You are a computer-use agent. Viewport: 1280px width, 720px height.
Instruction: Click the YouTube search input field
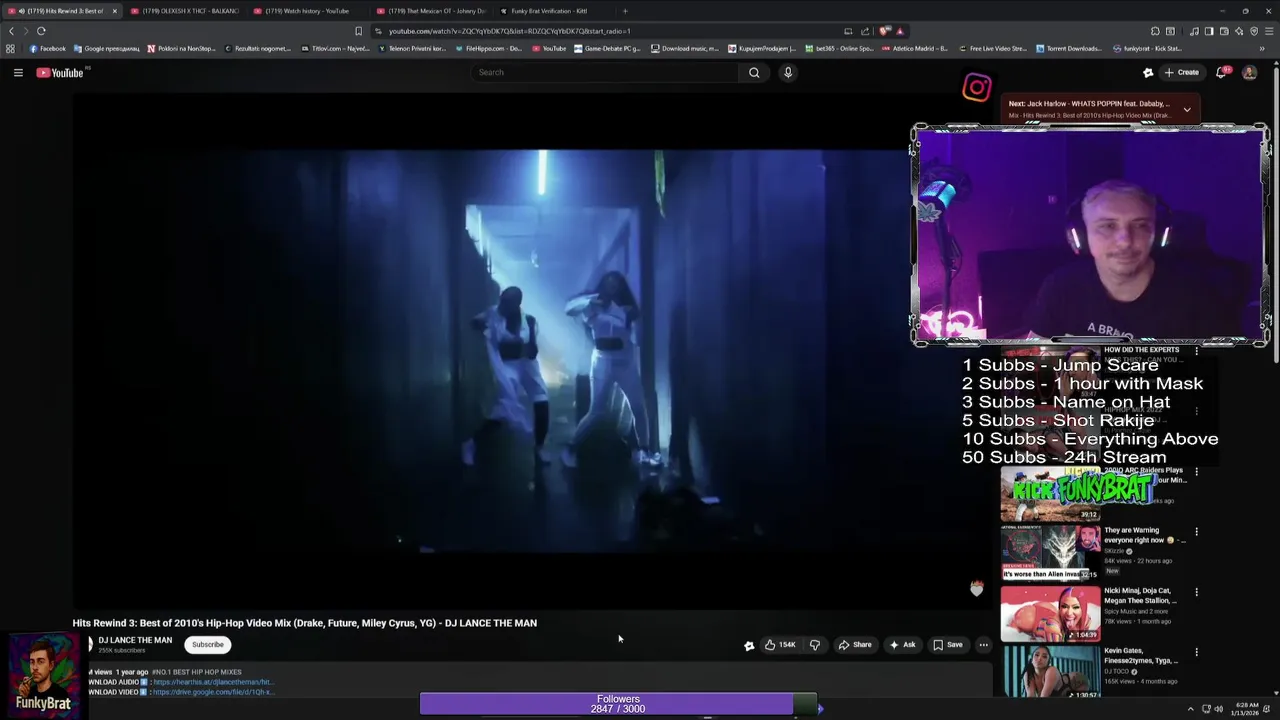point(605,72)
